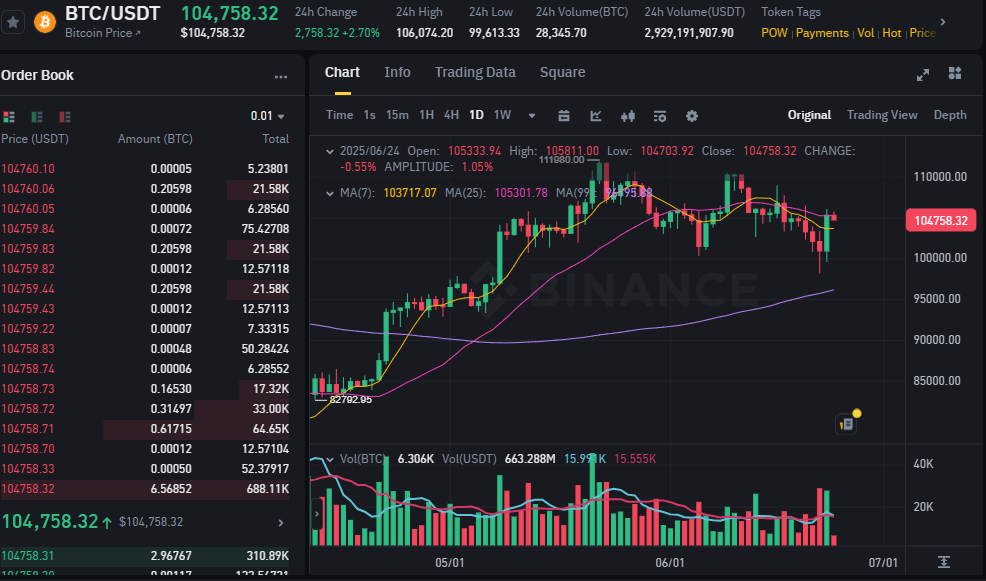This screenshot has height=581, width=986.
Task: Open chart settings gear icon
Action: [x=692, y=116]
